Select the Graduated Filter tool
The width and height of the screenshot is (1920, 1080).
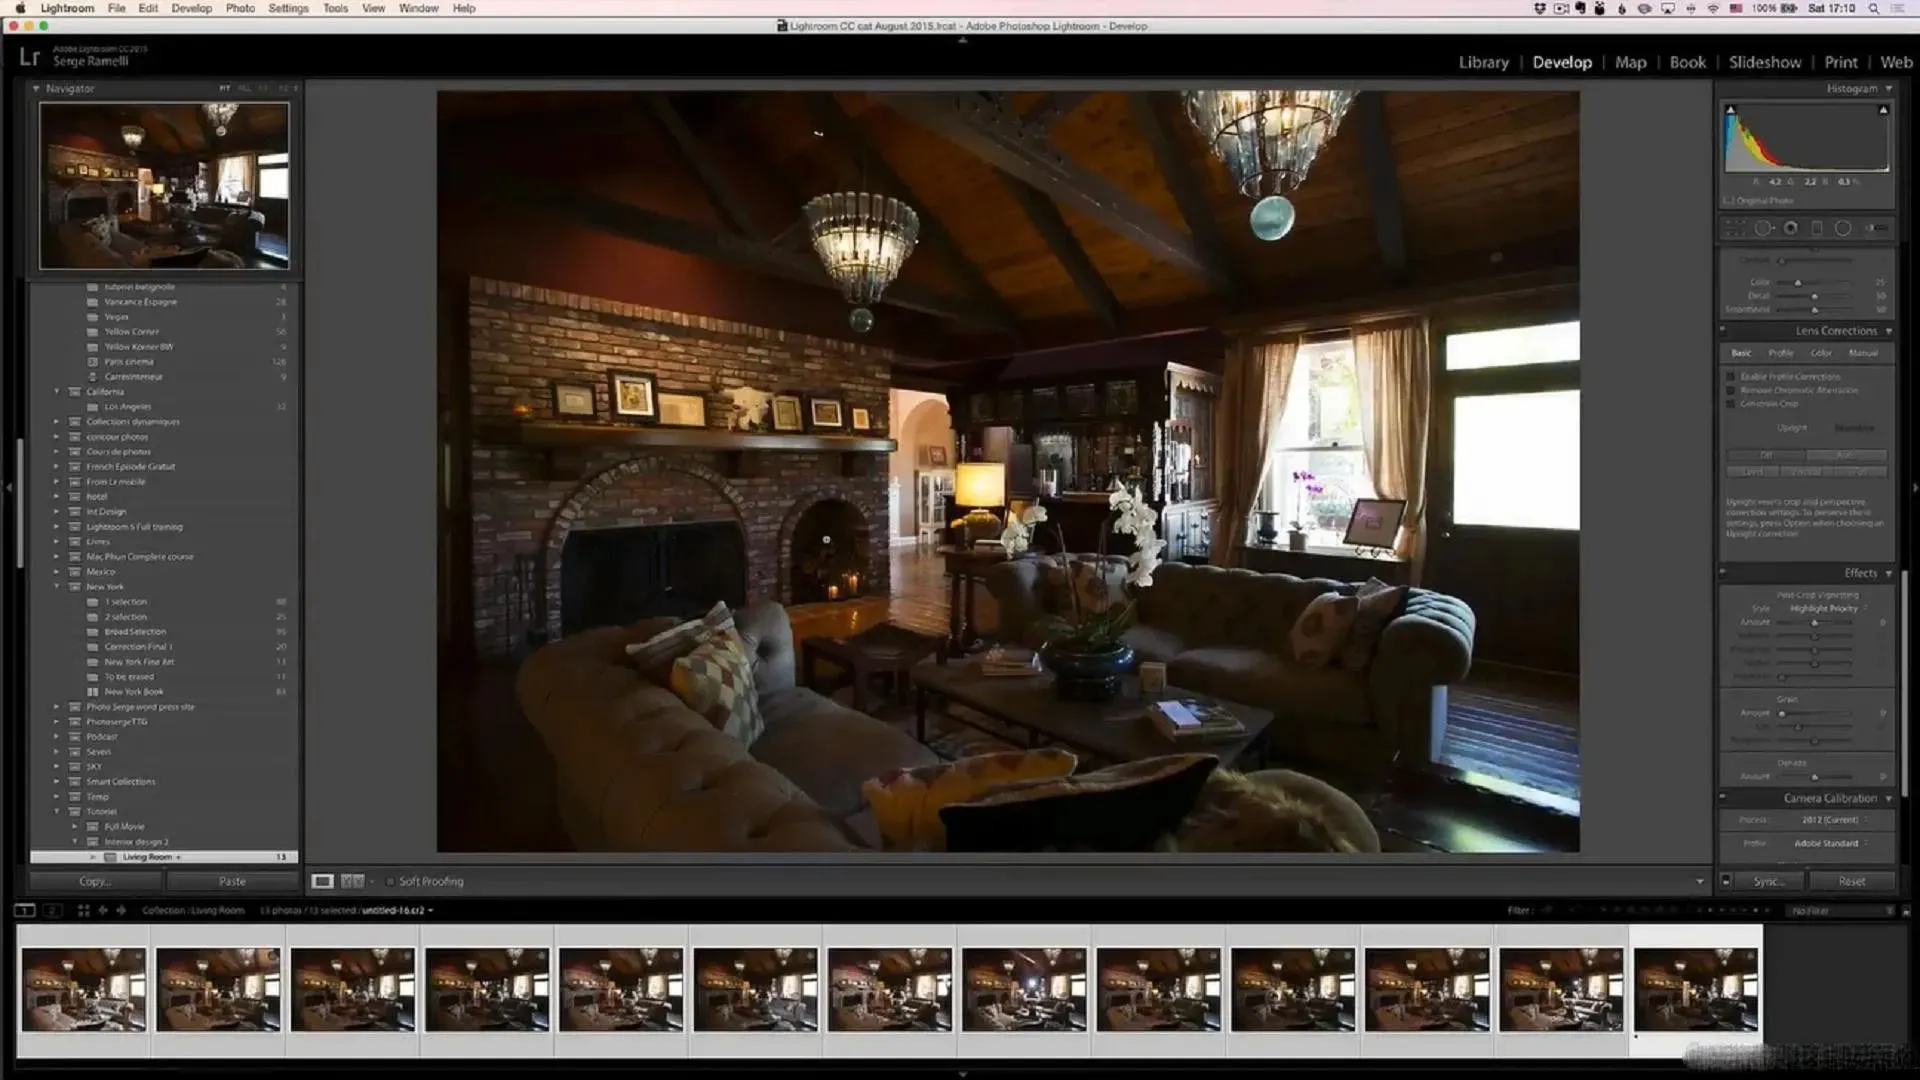[1817, 228]
